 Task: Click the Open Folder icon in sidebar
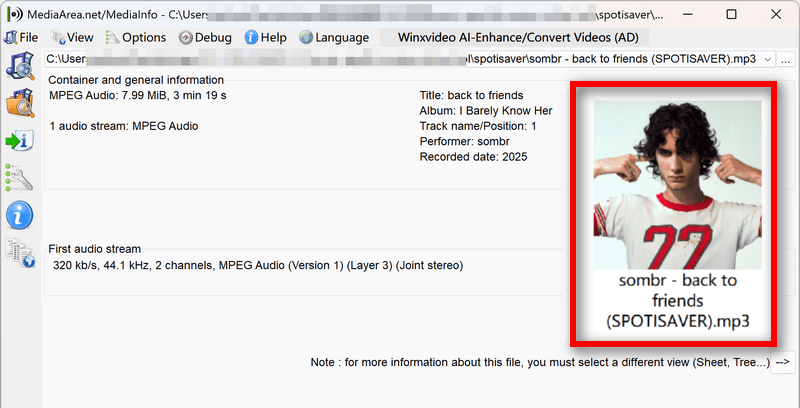(19, 103)
